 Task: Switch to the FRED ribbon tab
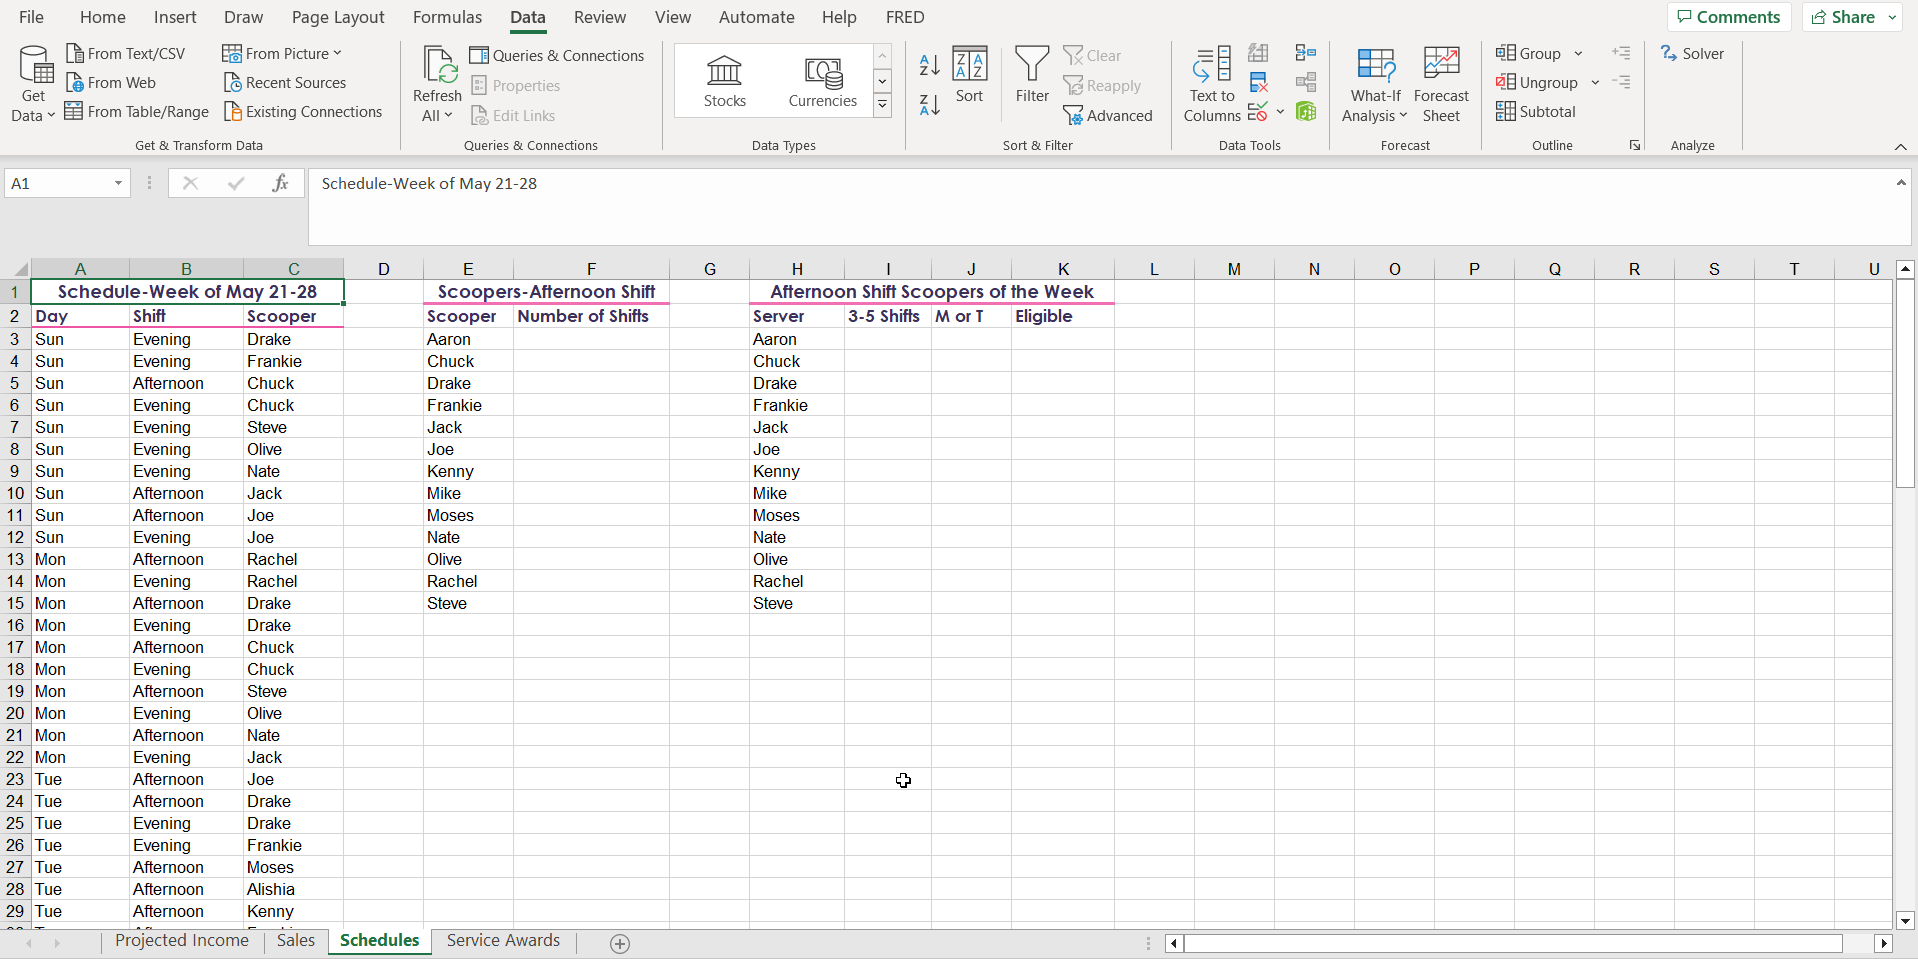(904, 17)
